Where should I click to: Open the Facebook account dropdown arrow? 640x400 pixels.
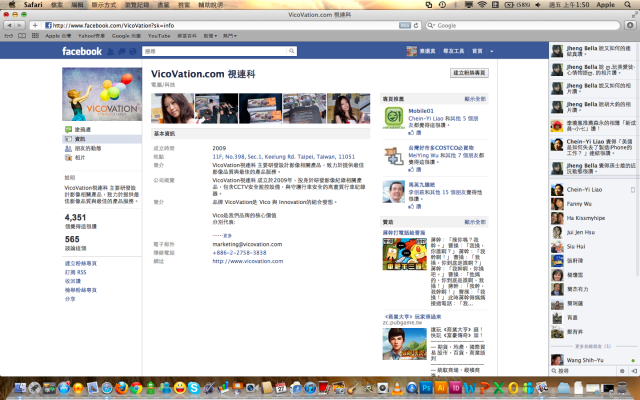(x=491, y=51)
